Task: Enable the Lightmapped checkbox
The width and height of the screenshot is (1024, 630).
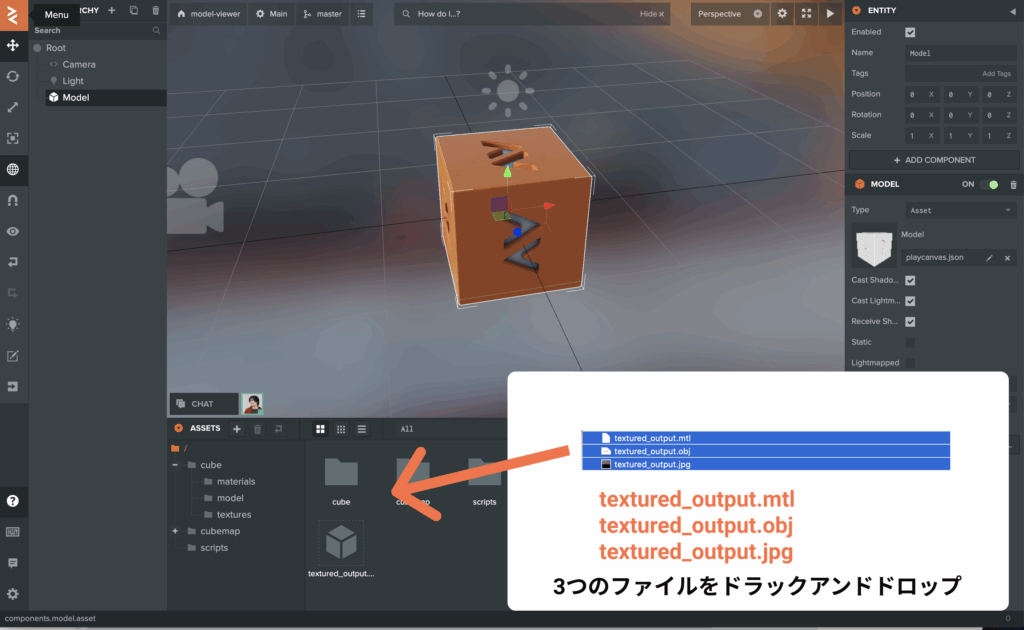Action: 910,363
